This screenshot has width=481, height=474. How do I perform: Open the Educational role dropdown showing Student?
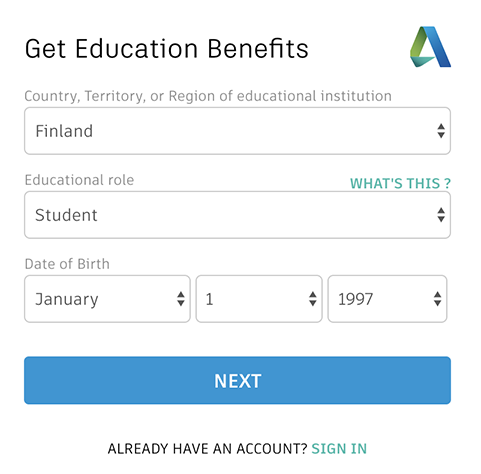pyautogui.click(x=237, y=215)
